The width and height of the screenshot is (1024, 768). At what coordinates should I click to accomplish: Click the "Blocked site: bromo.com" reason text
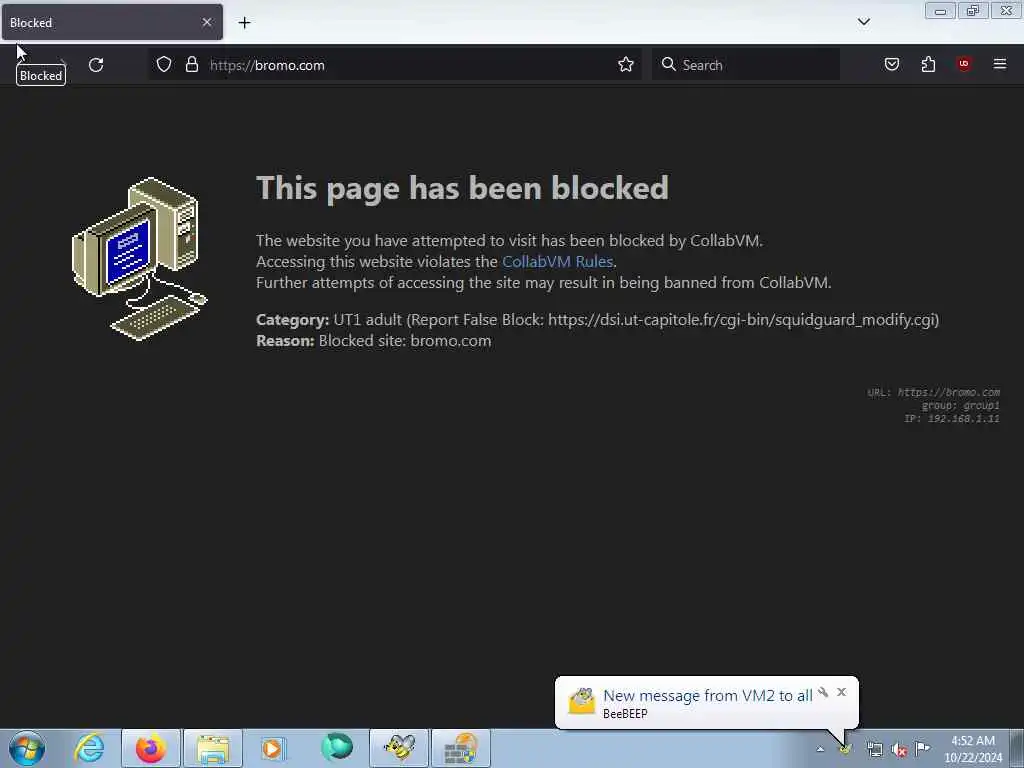(405, 341)
